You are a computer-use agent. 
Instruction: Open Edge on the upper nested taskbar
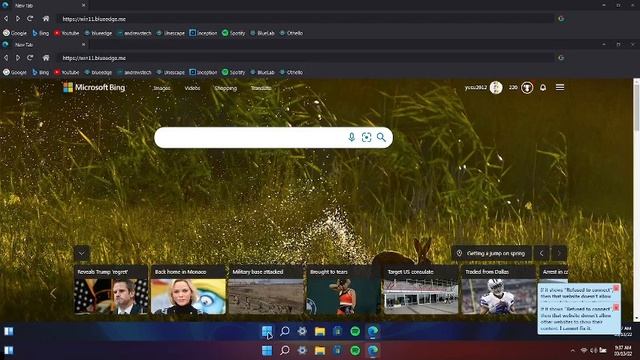pyautogui.click(x=373, y=331)
